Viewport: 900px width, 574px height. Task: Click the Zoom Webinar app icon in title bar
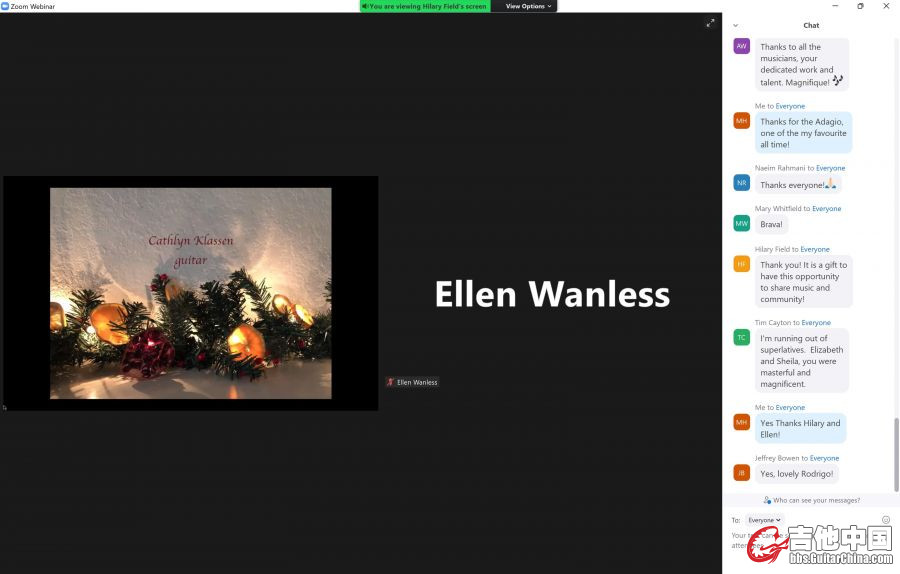pos(6,6)
